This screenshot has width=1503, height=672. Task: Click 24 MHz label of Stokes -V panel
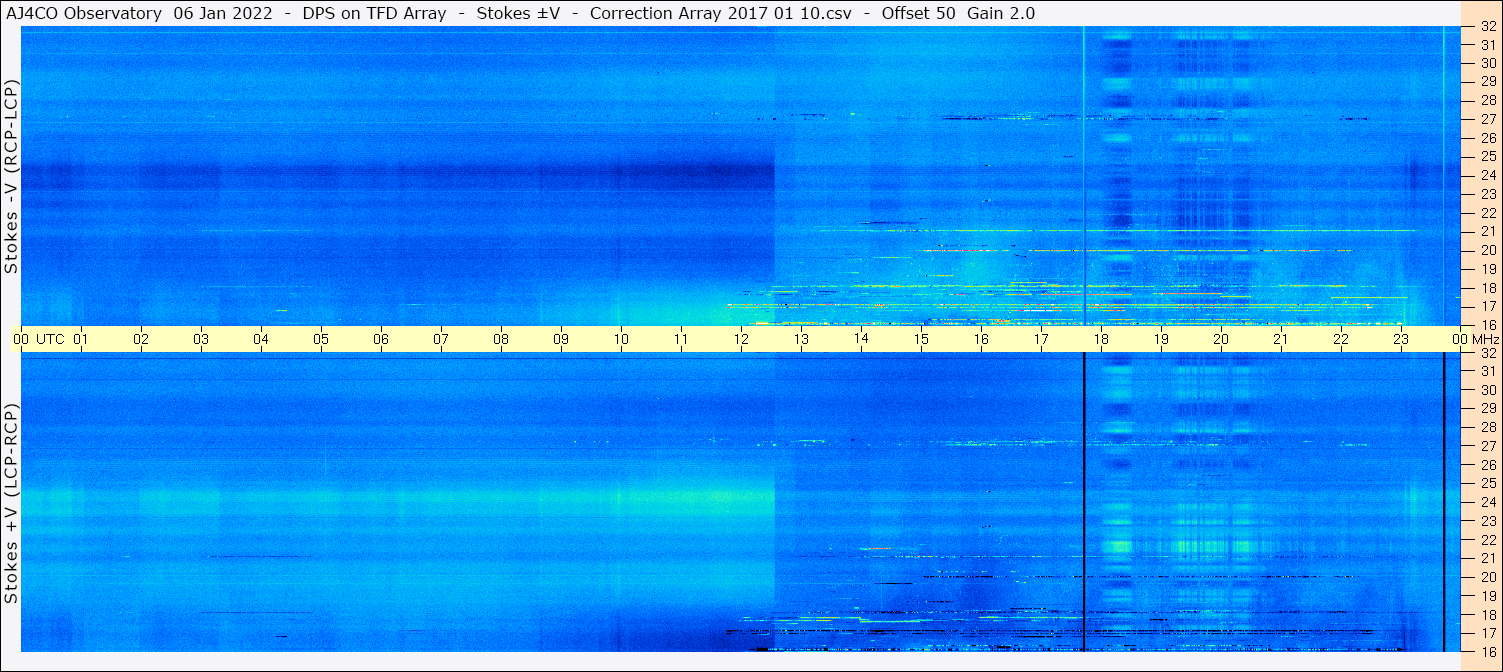pyautogui.click(x=1488, y=175)
